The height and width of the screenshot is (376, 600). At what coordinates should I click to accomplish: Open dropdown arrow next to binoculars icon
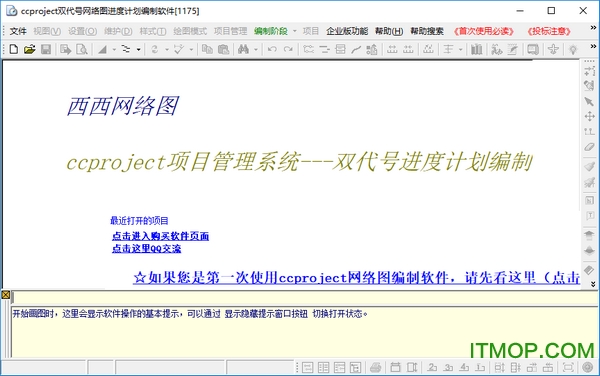coord(256,49)
